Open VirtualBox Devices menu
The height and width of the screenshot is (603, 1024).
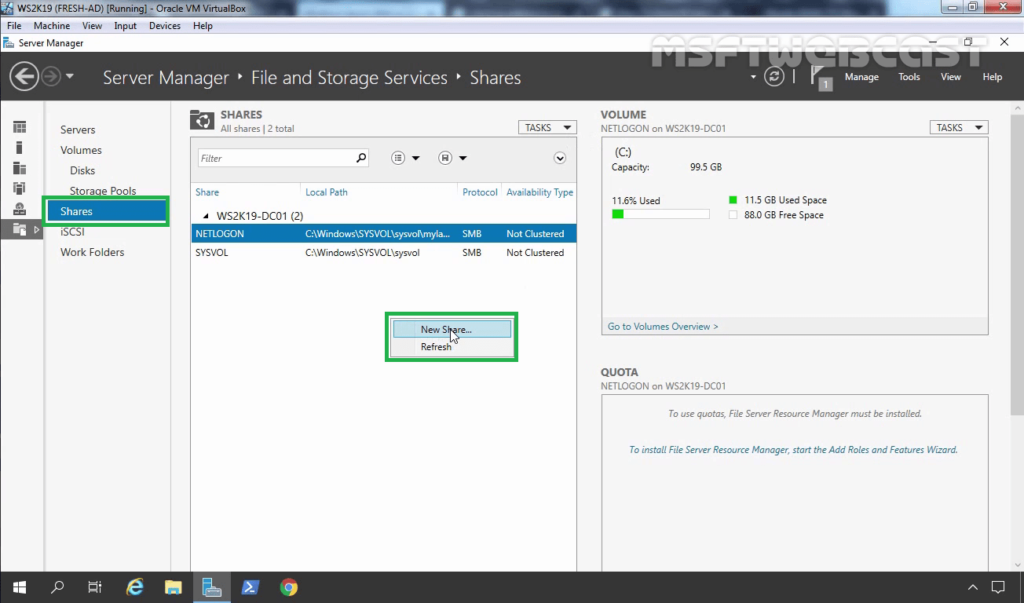point(165,25)
